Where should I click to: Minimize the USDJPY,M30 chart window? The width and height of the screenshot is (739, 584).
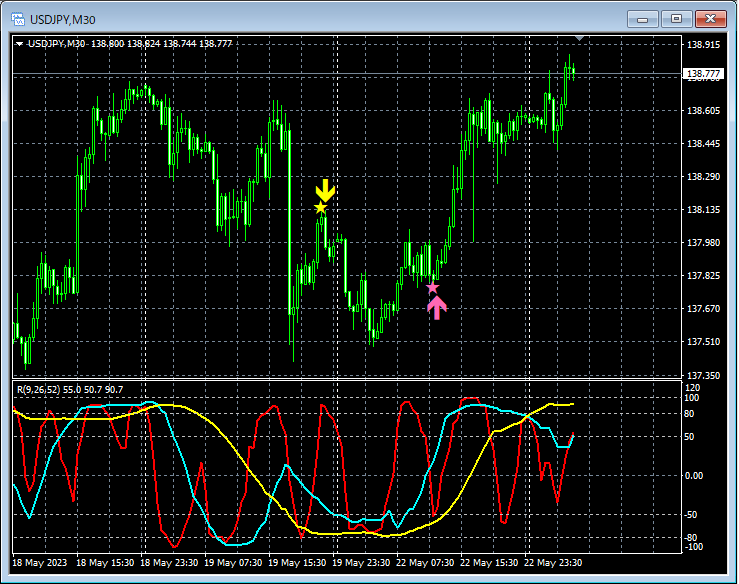pyautogui.click(x=642, y=19)
